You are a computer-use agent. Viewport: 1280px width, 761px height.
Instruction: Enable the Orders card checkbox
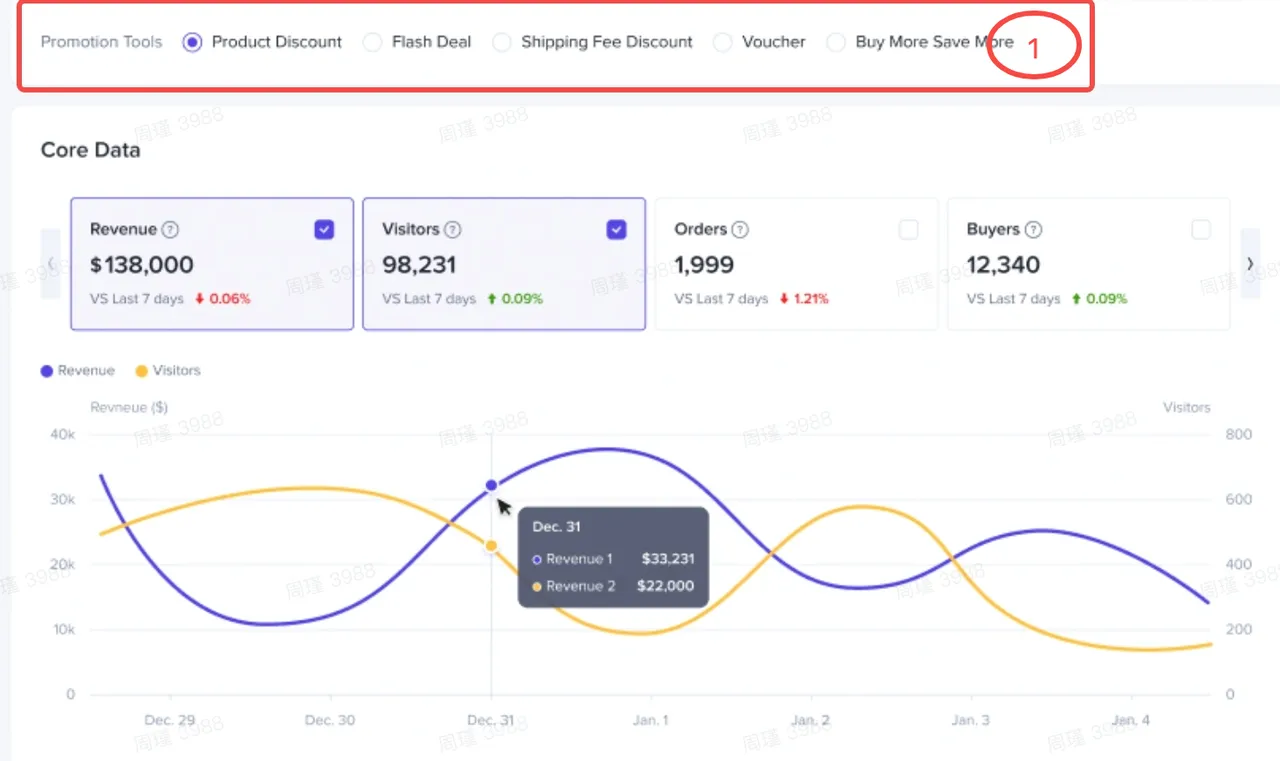(908, 230)
